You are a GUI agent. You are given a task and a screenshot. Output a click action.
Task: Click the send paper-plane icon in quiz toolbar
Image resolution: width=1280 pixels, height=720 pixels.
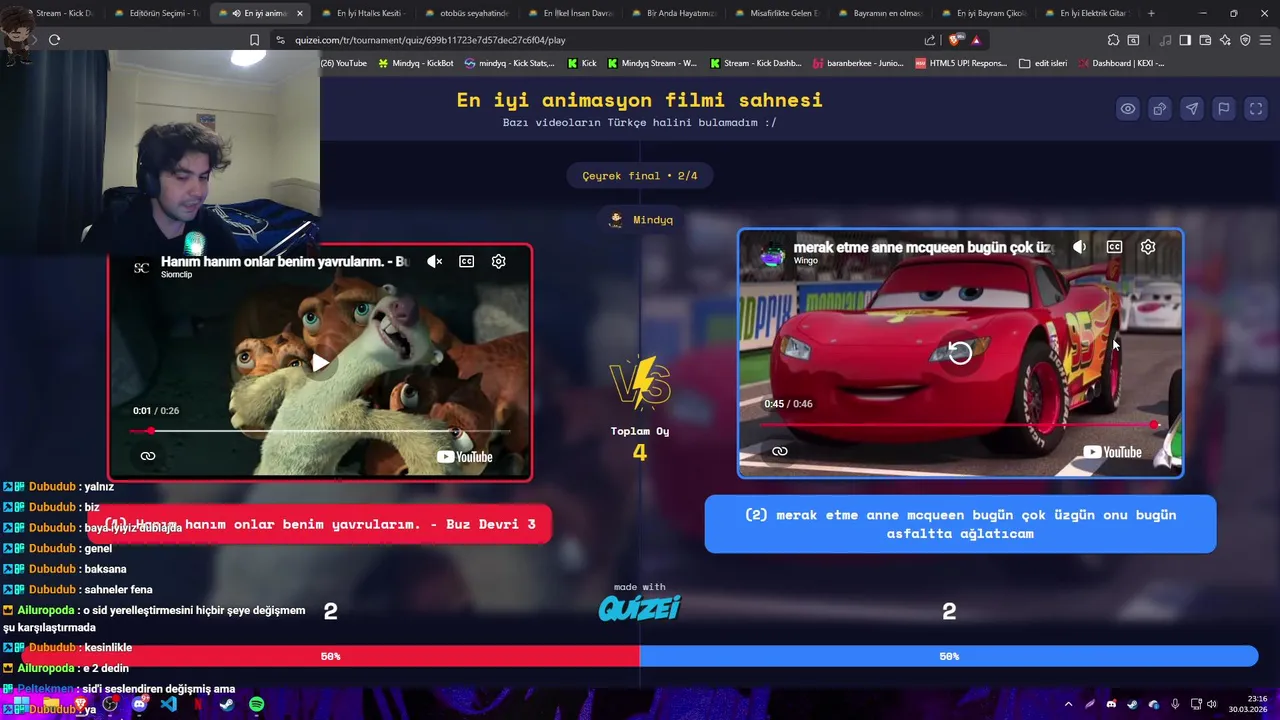1192,109
